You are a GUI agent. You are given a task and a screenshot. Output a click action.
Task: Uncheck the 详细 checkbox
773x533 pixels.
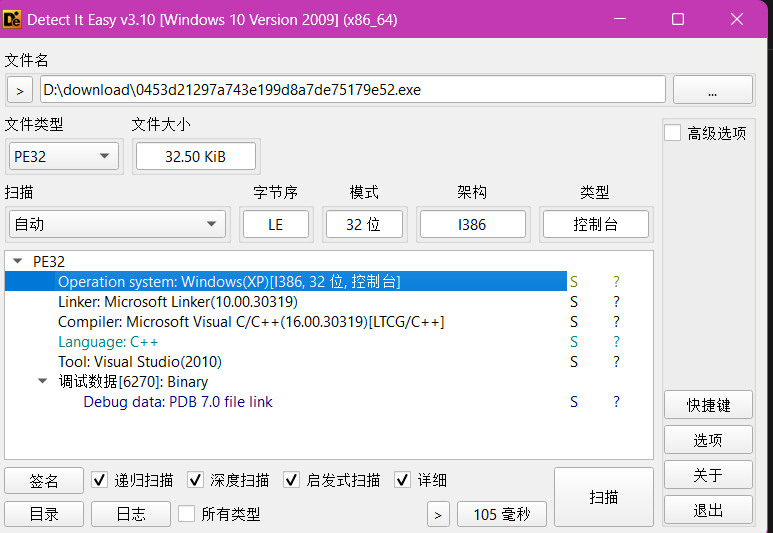pos(402,479)
